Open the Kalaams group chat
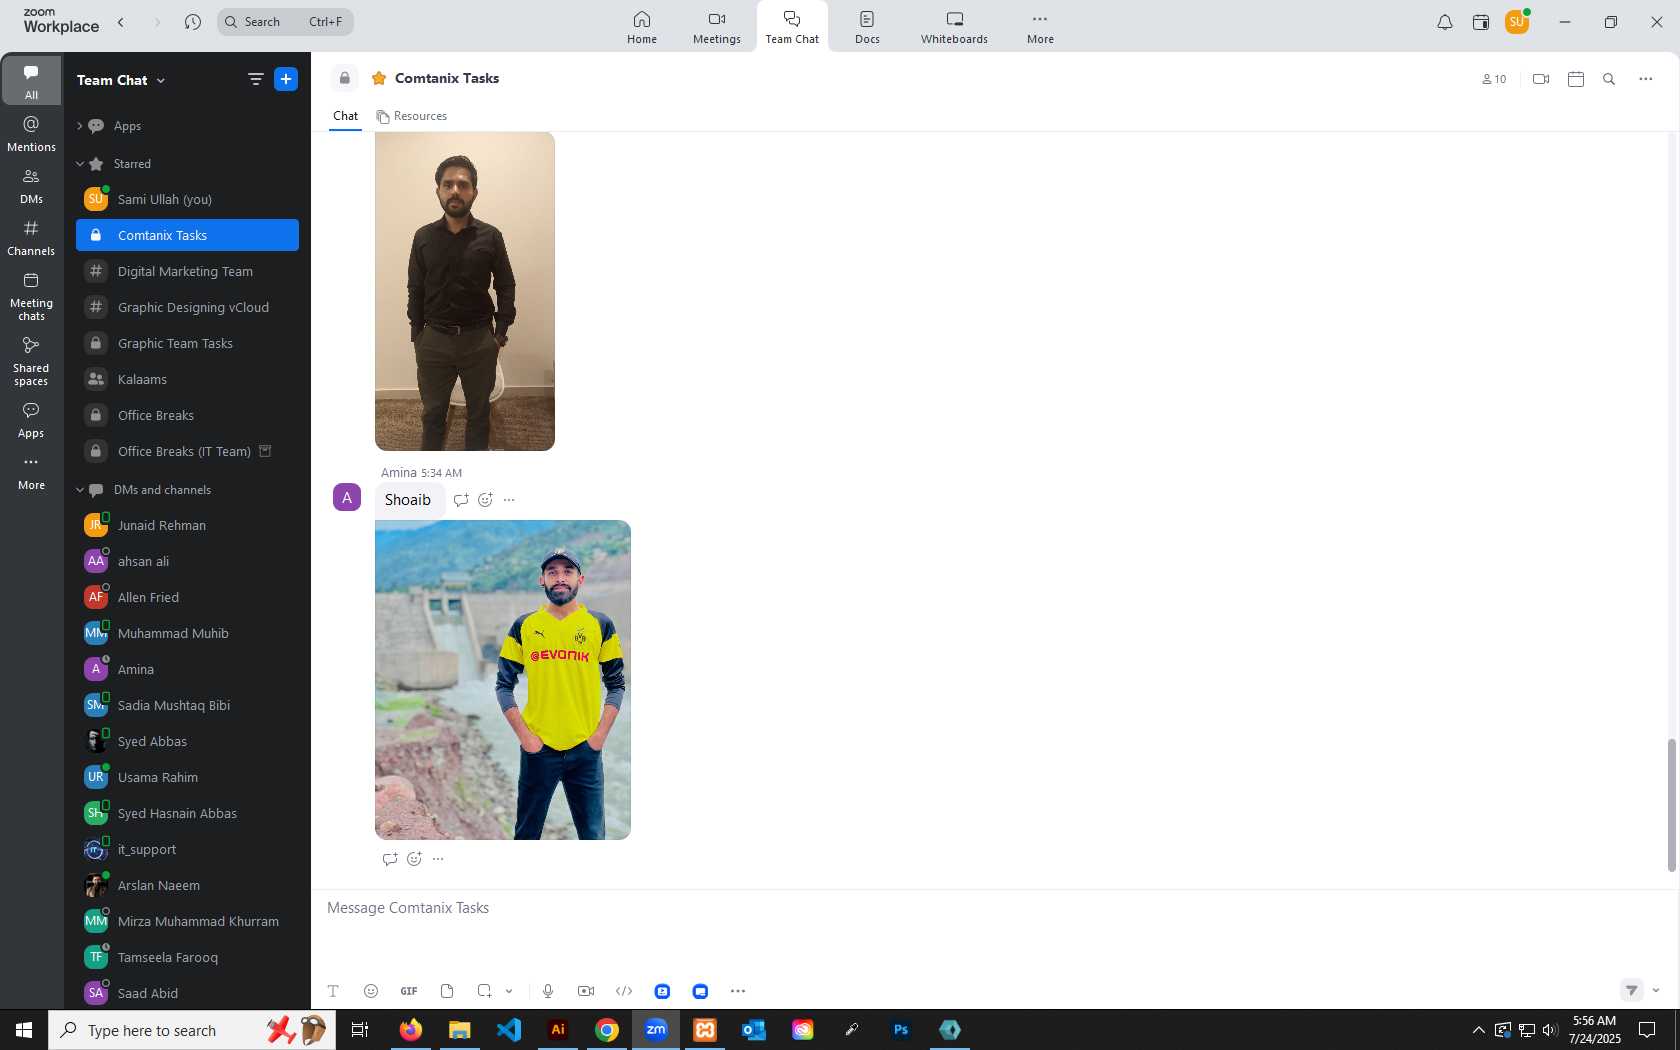The image size is (1680, 1050). tap(187, 379)
